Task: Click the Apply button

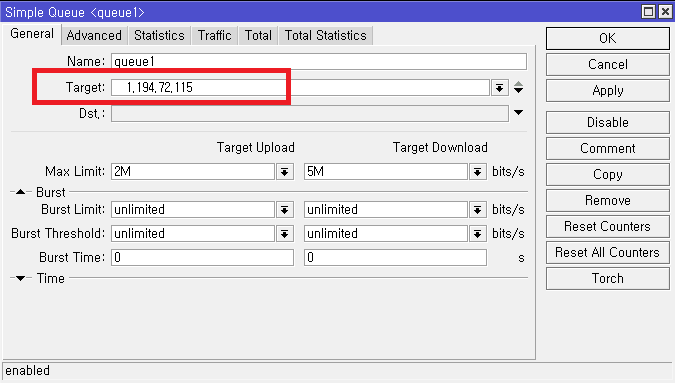Action: [607, 90]
